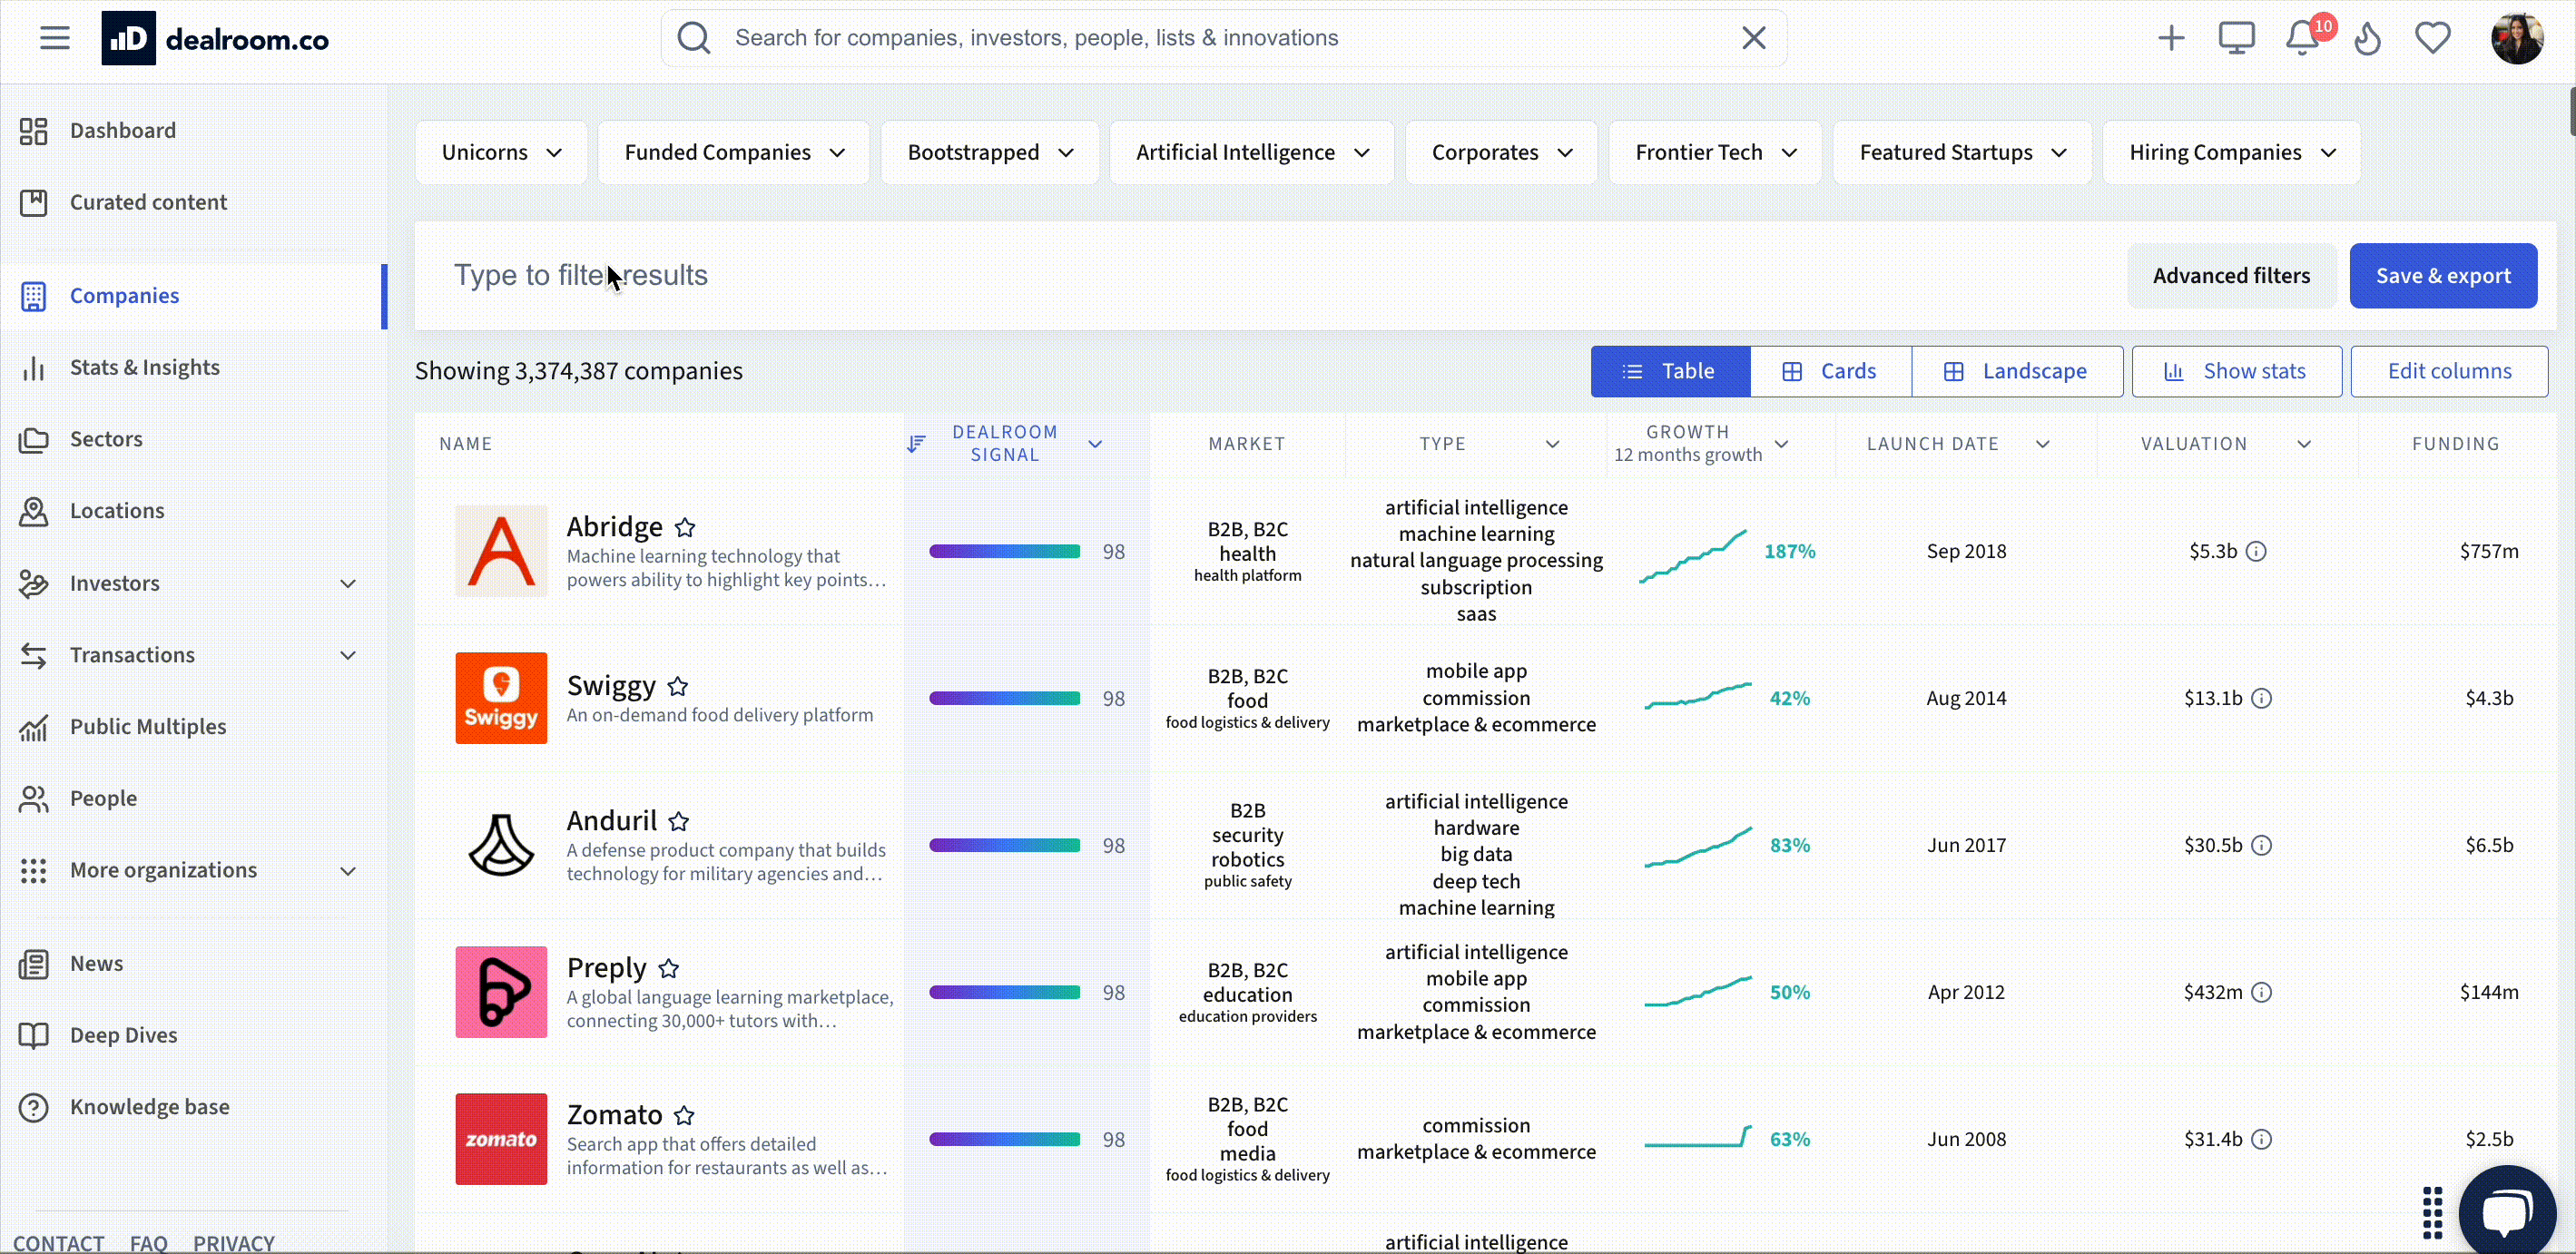
Task: Clear the search with X icon
Action: (x=1753, y=38)
